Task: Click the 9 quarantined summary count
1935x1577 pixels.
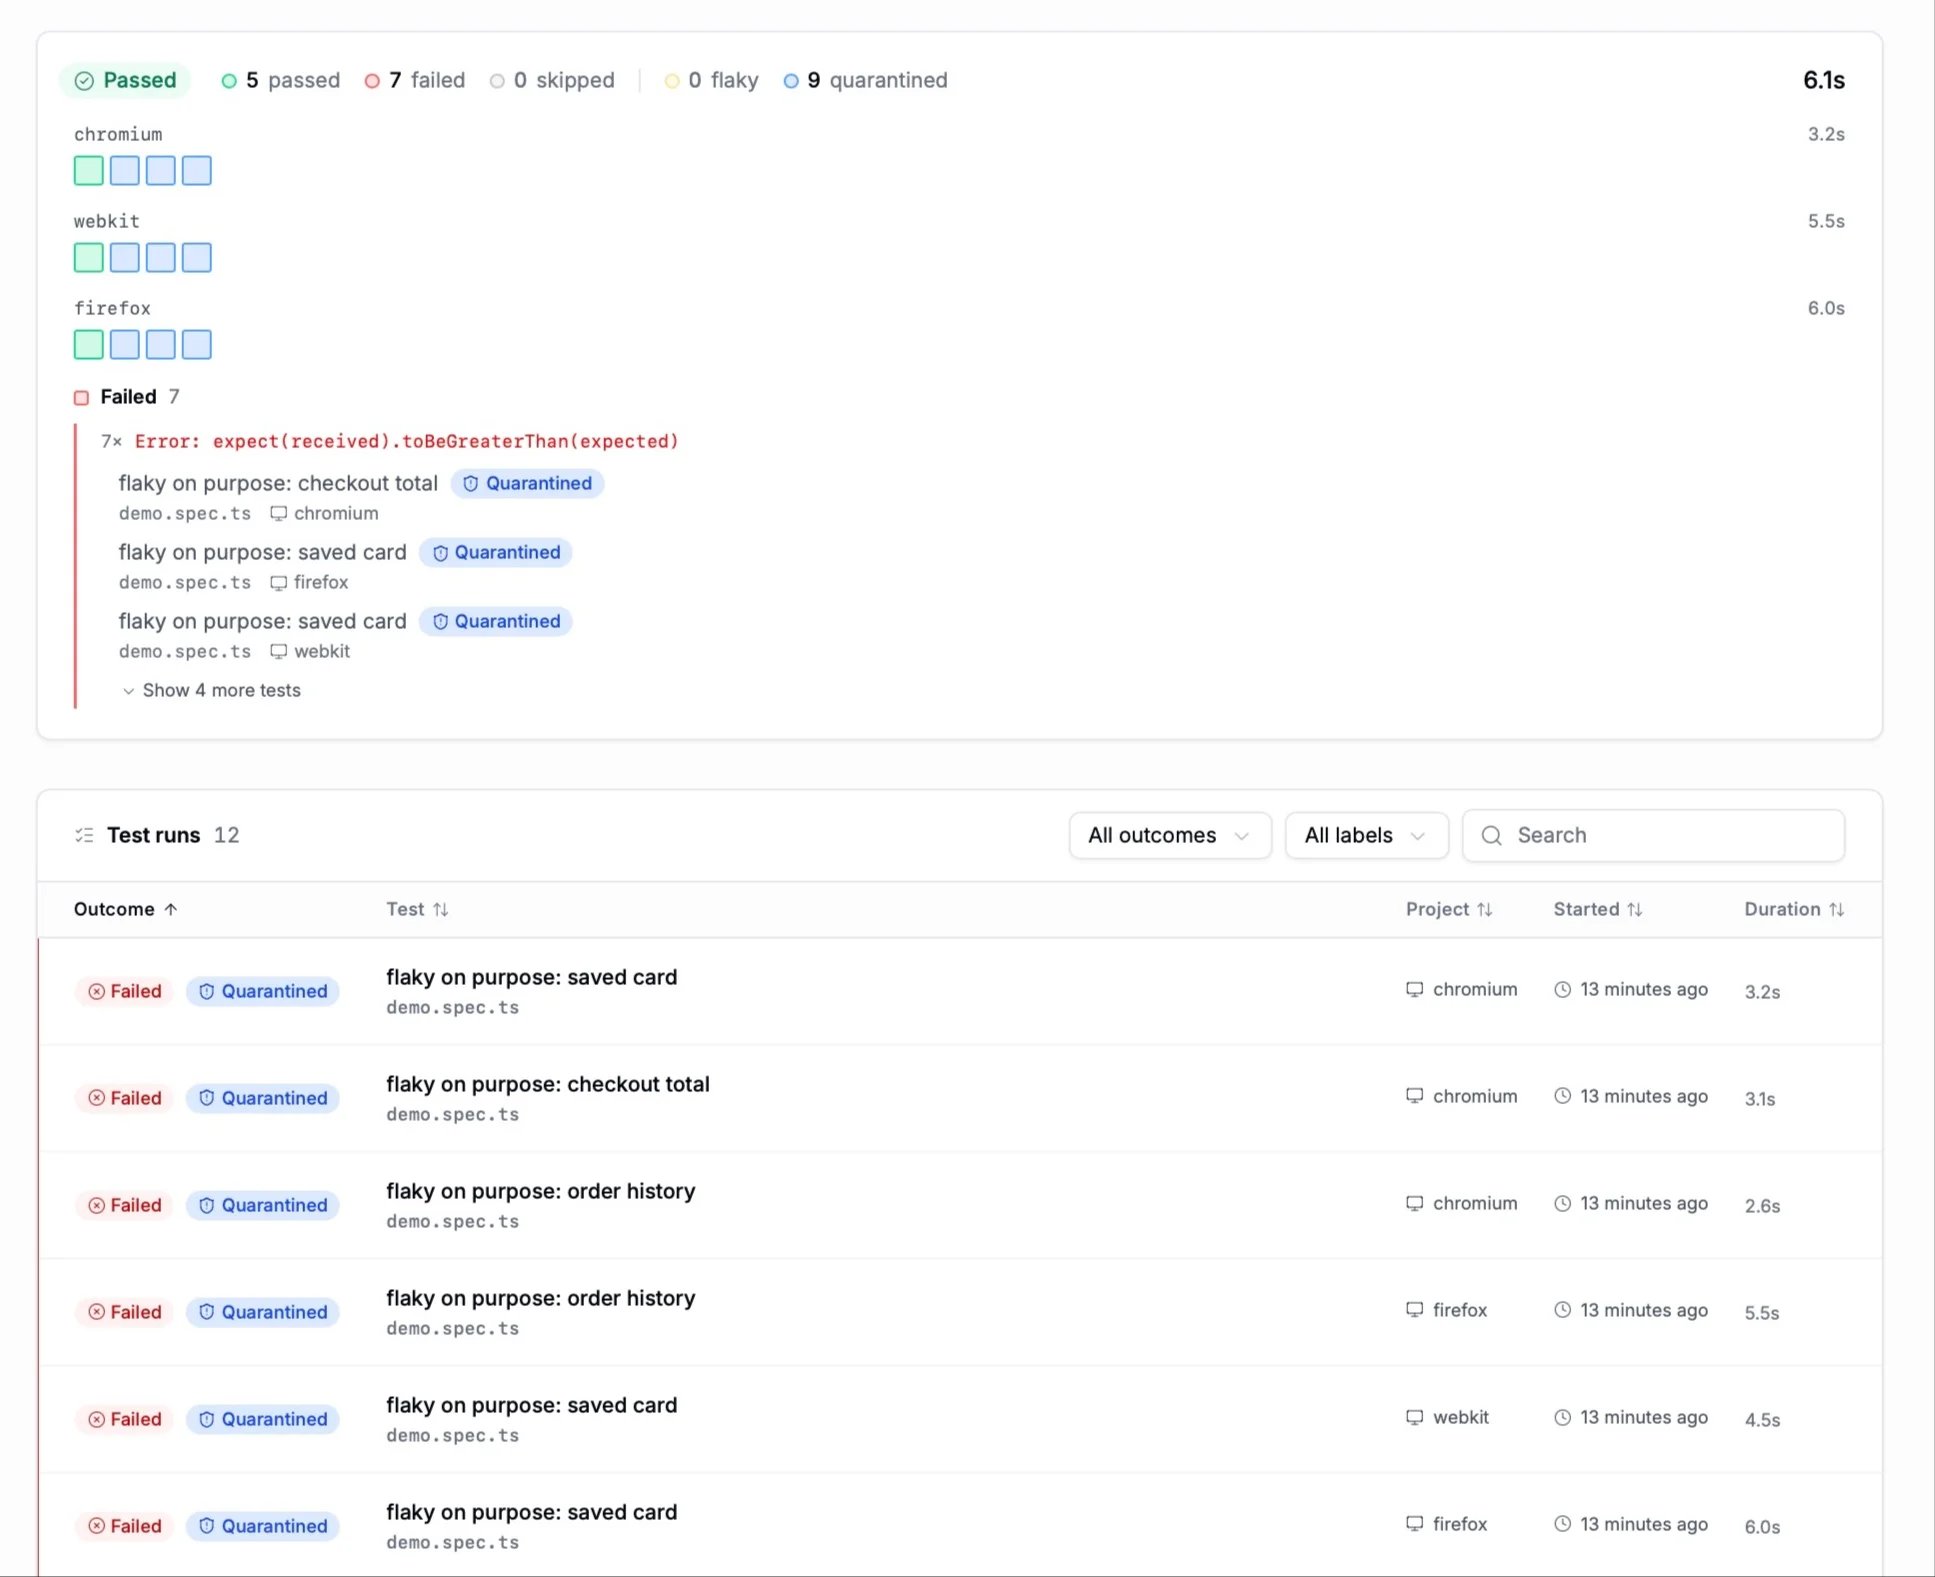Action: coord(865,80)
